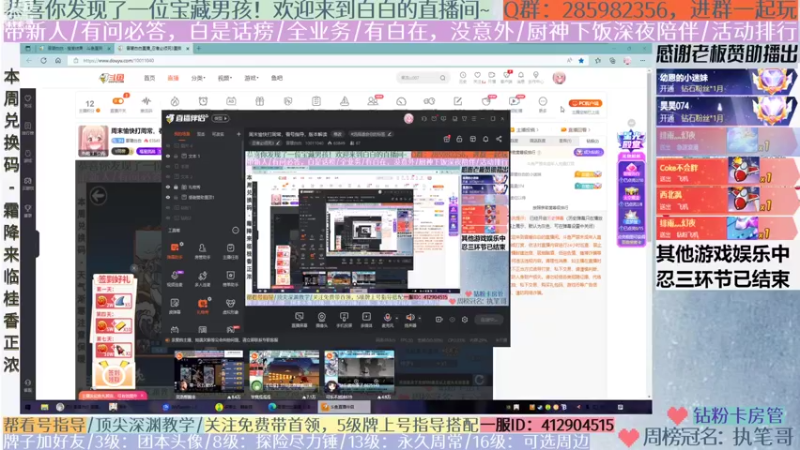This screenshot has height=450, width=800.
Task: Click the warning triangle icon in streamer toolbar
Action: click(x=344, y=101)
